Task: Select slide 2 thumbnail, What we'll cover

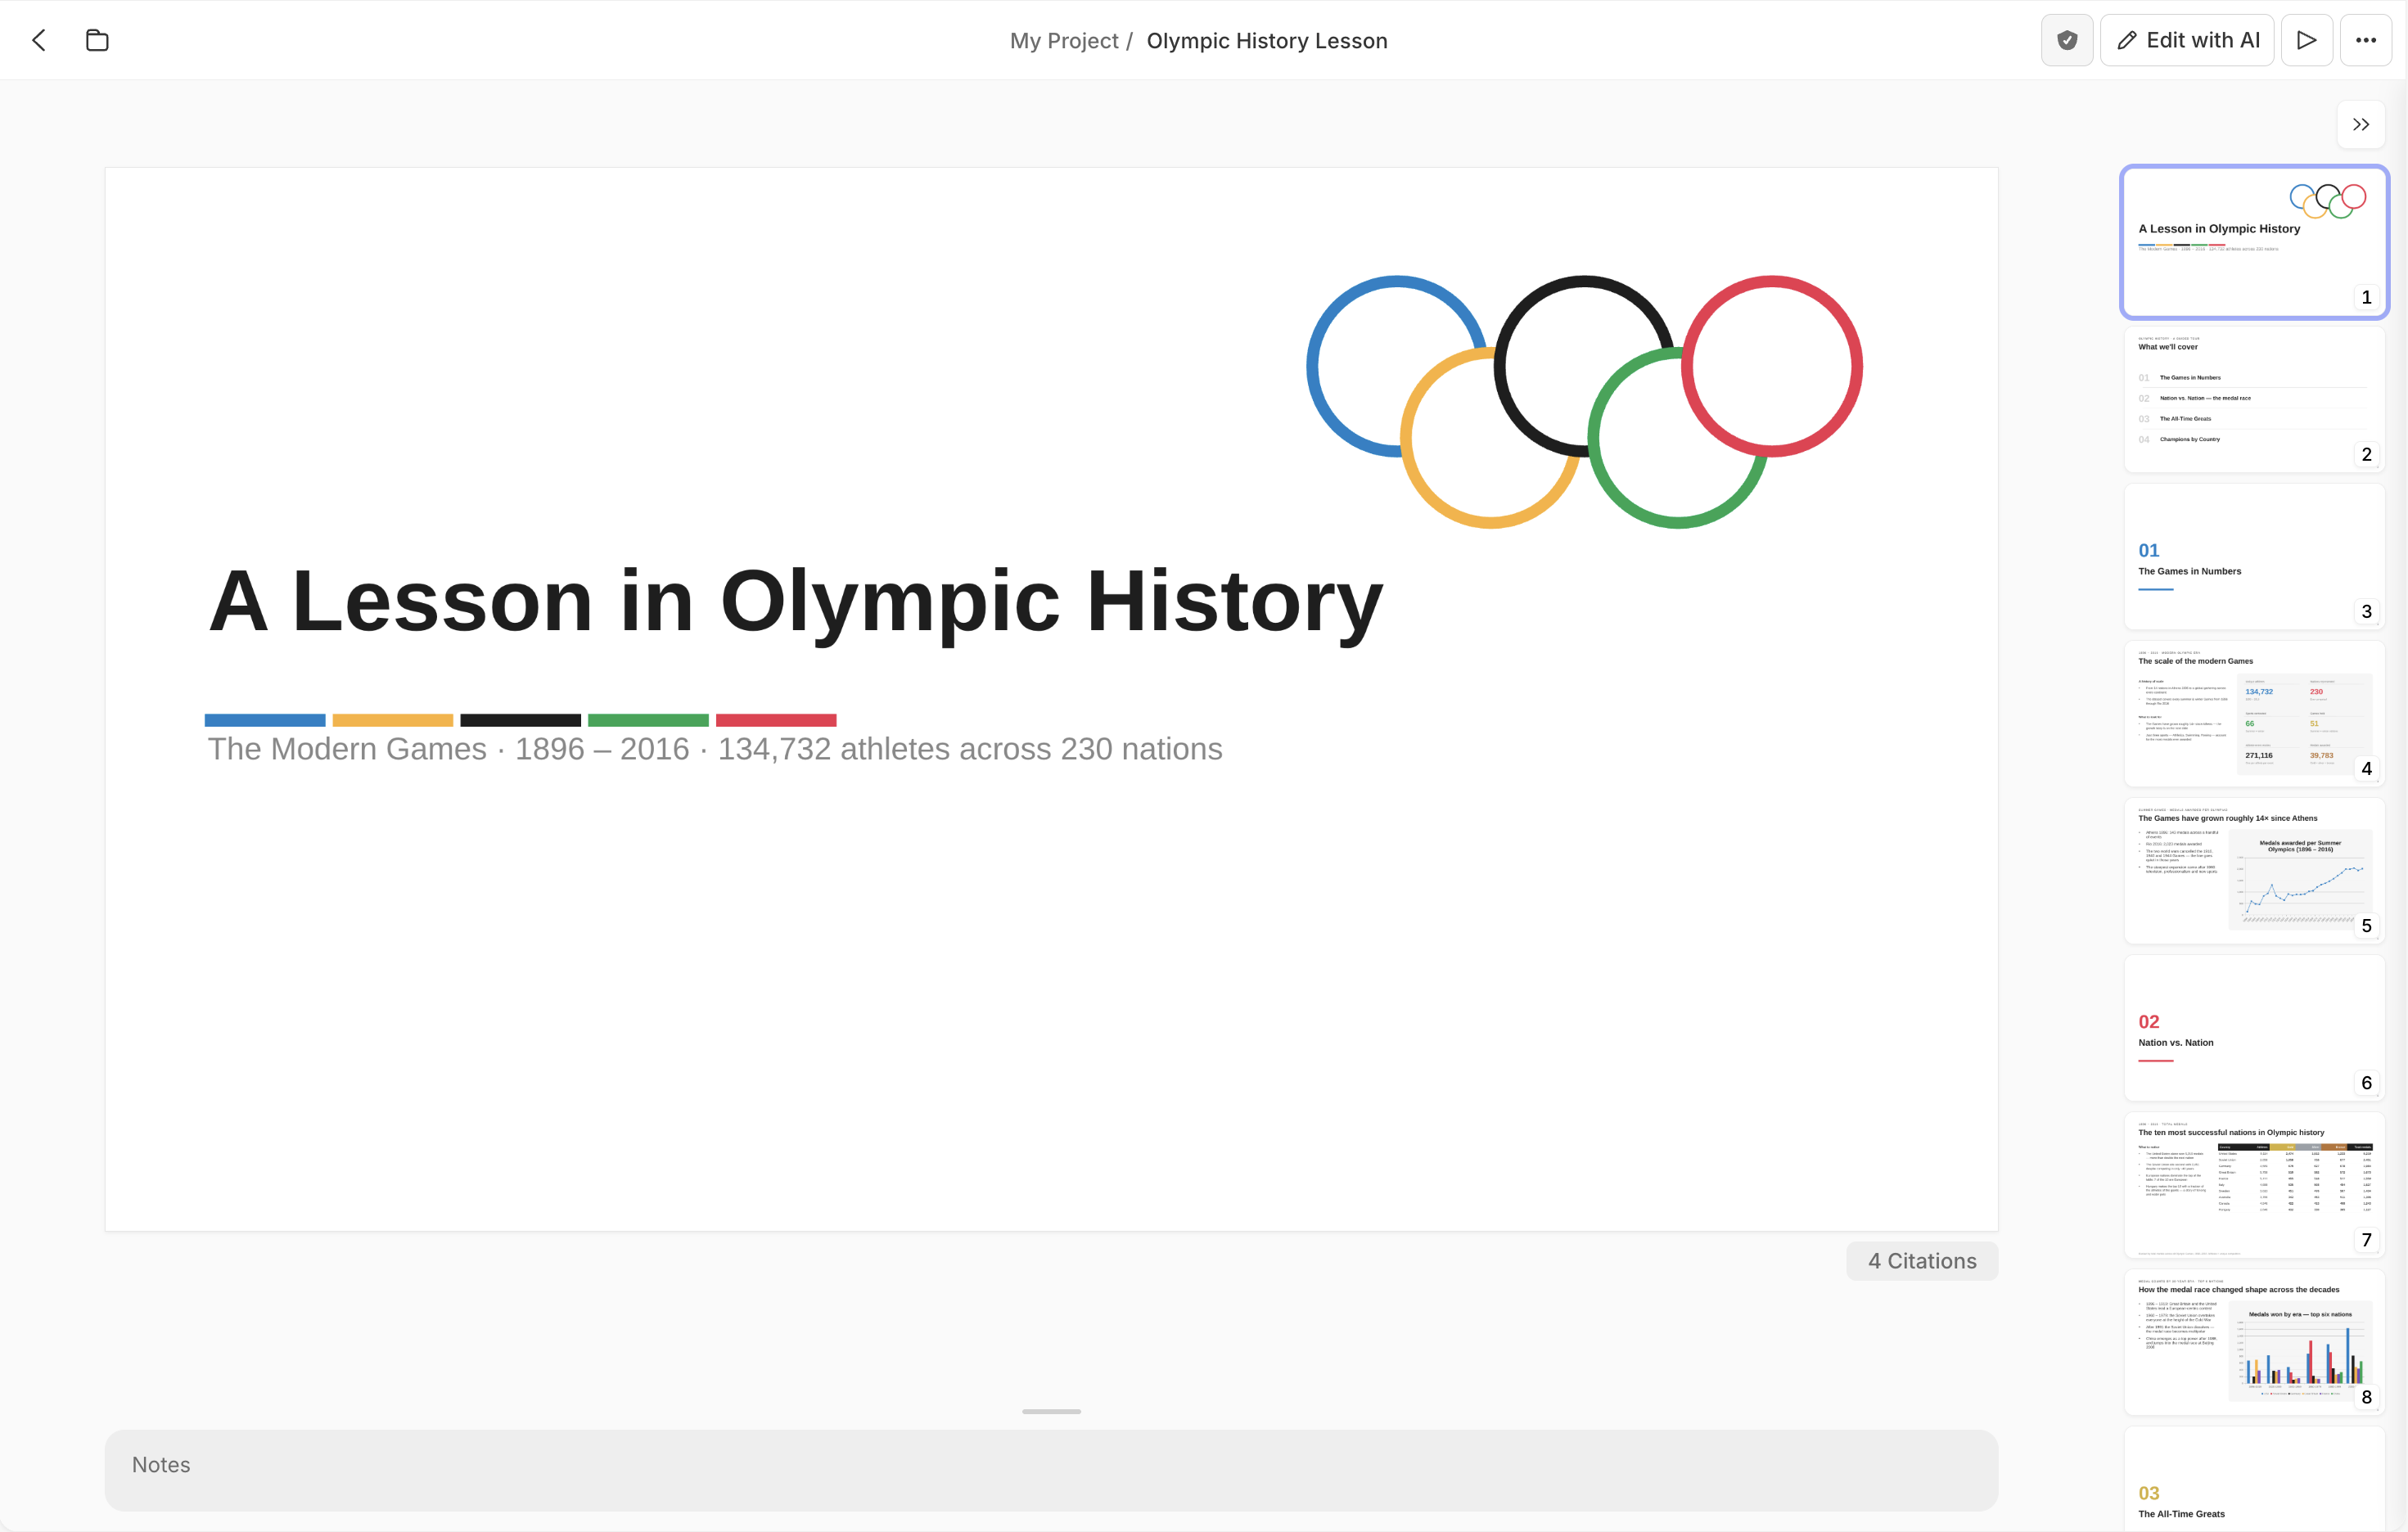Action: [x=2254, y=399]
